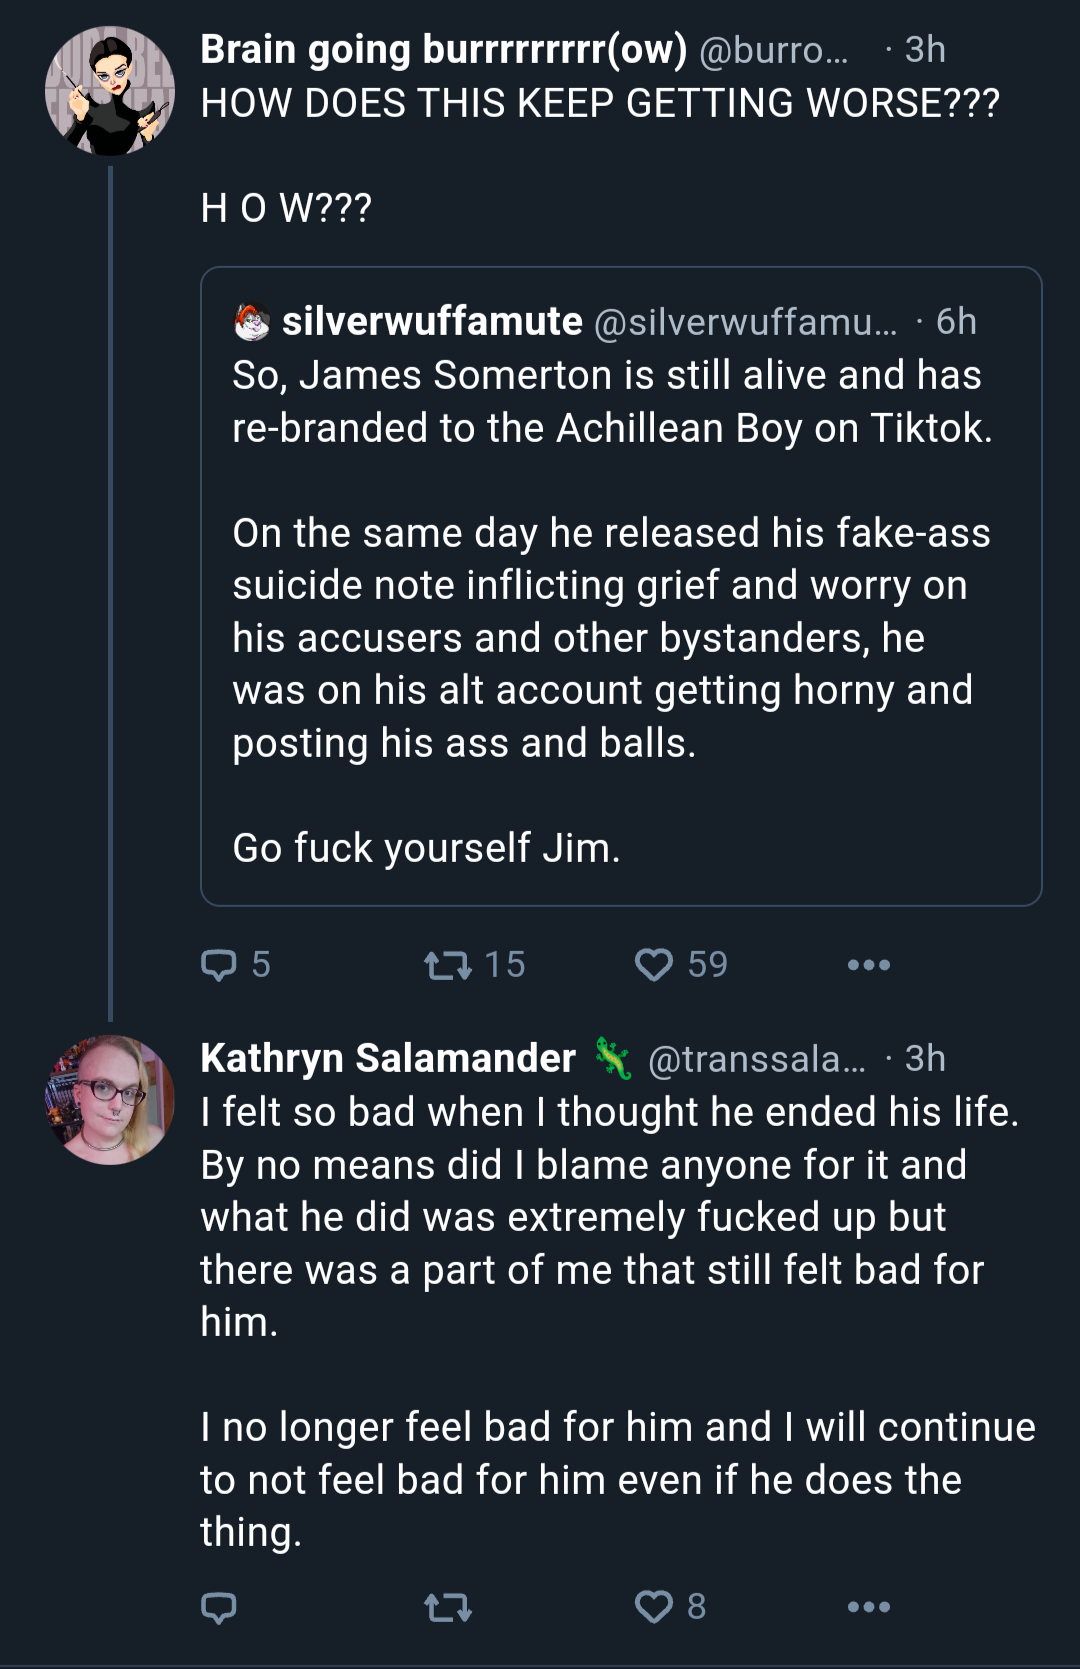Viewport: 1080px width, 1669px height.
Task: Click the 3h timestamp on Kathryn's tweet
Action: tap(925, 1058)
